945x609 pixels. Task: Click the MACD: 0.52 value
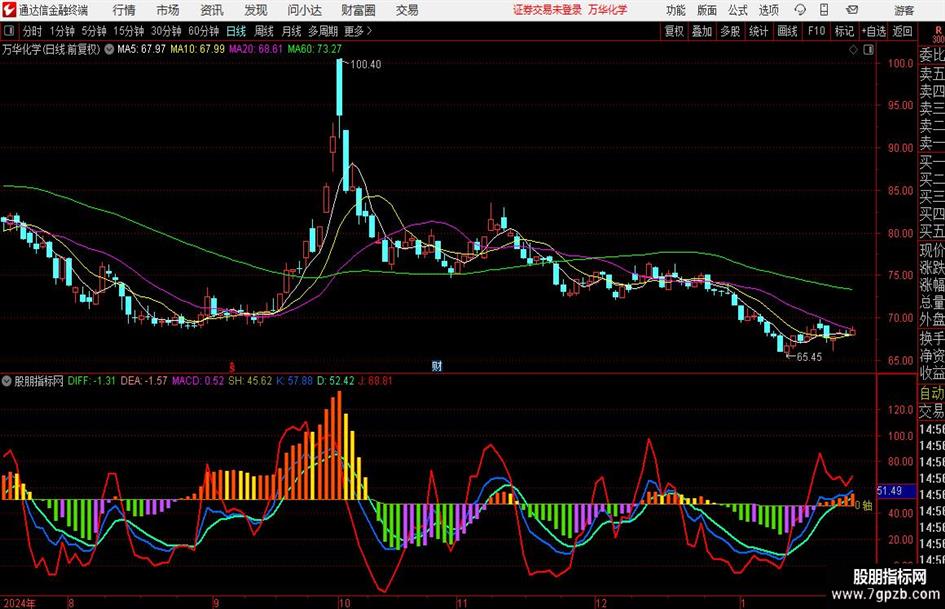pos(198,381)
